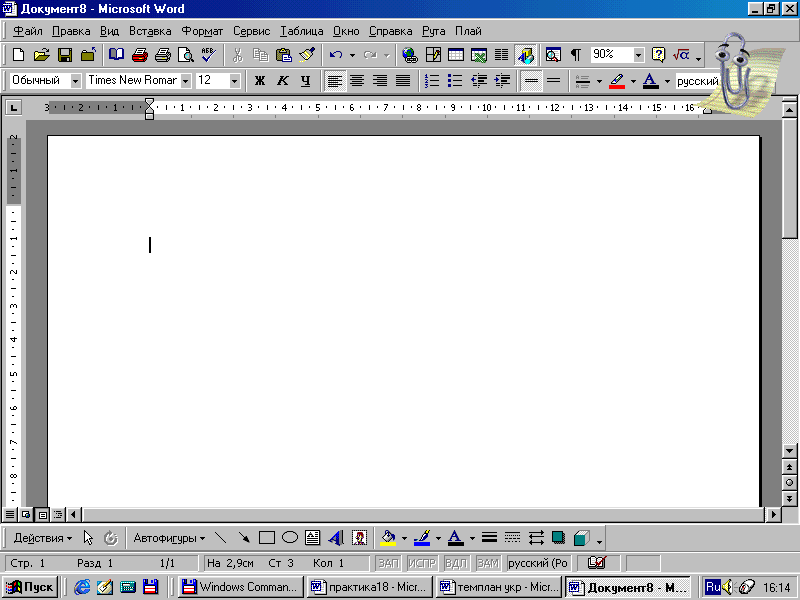Image resolution: width=800 pixels, height=600 pixels.
Task: Open the 90% zoom dropdown
Action: pyautogui.click(x=638, y=55)
